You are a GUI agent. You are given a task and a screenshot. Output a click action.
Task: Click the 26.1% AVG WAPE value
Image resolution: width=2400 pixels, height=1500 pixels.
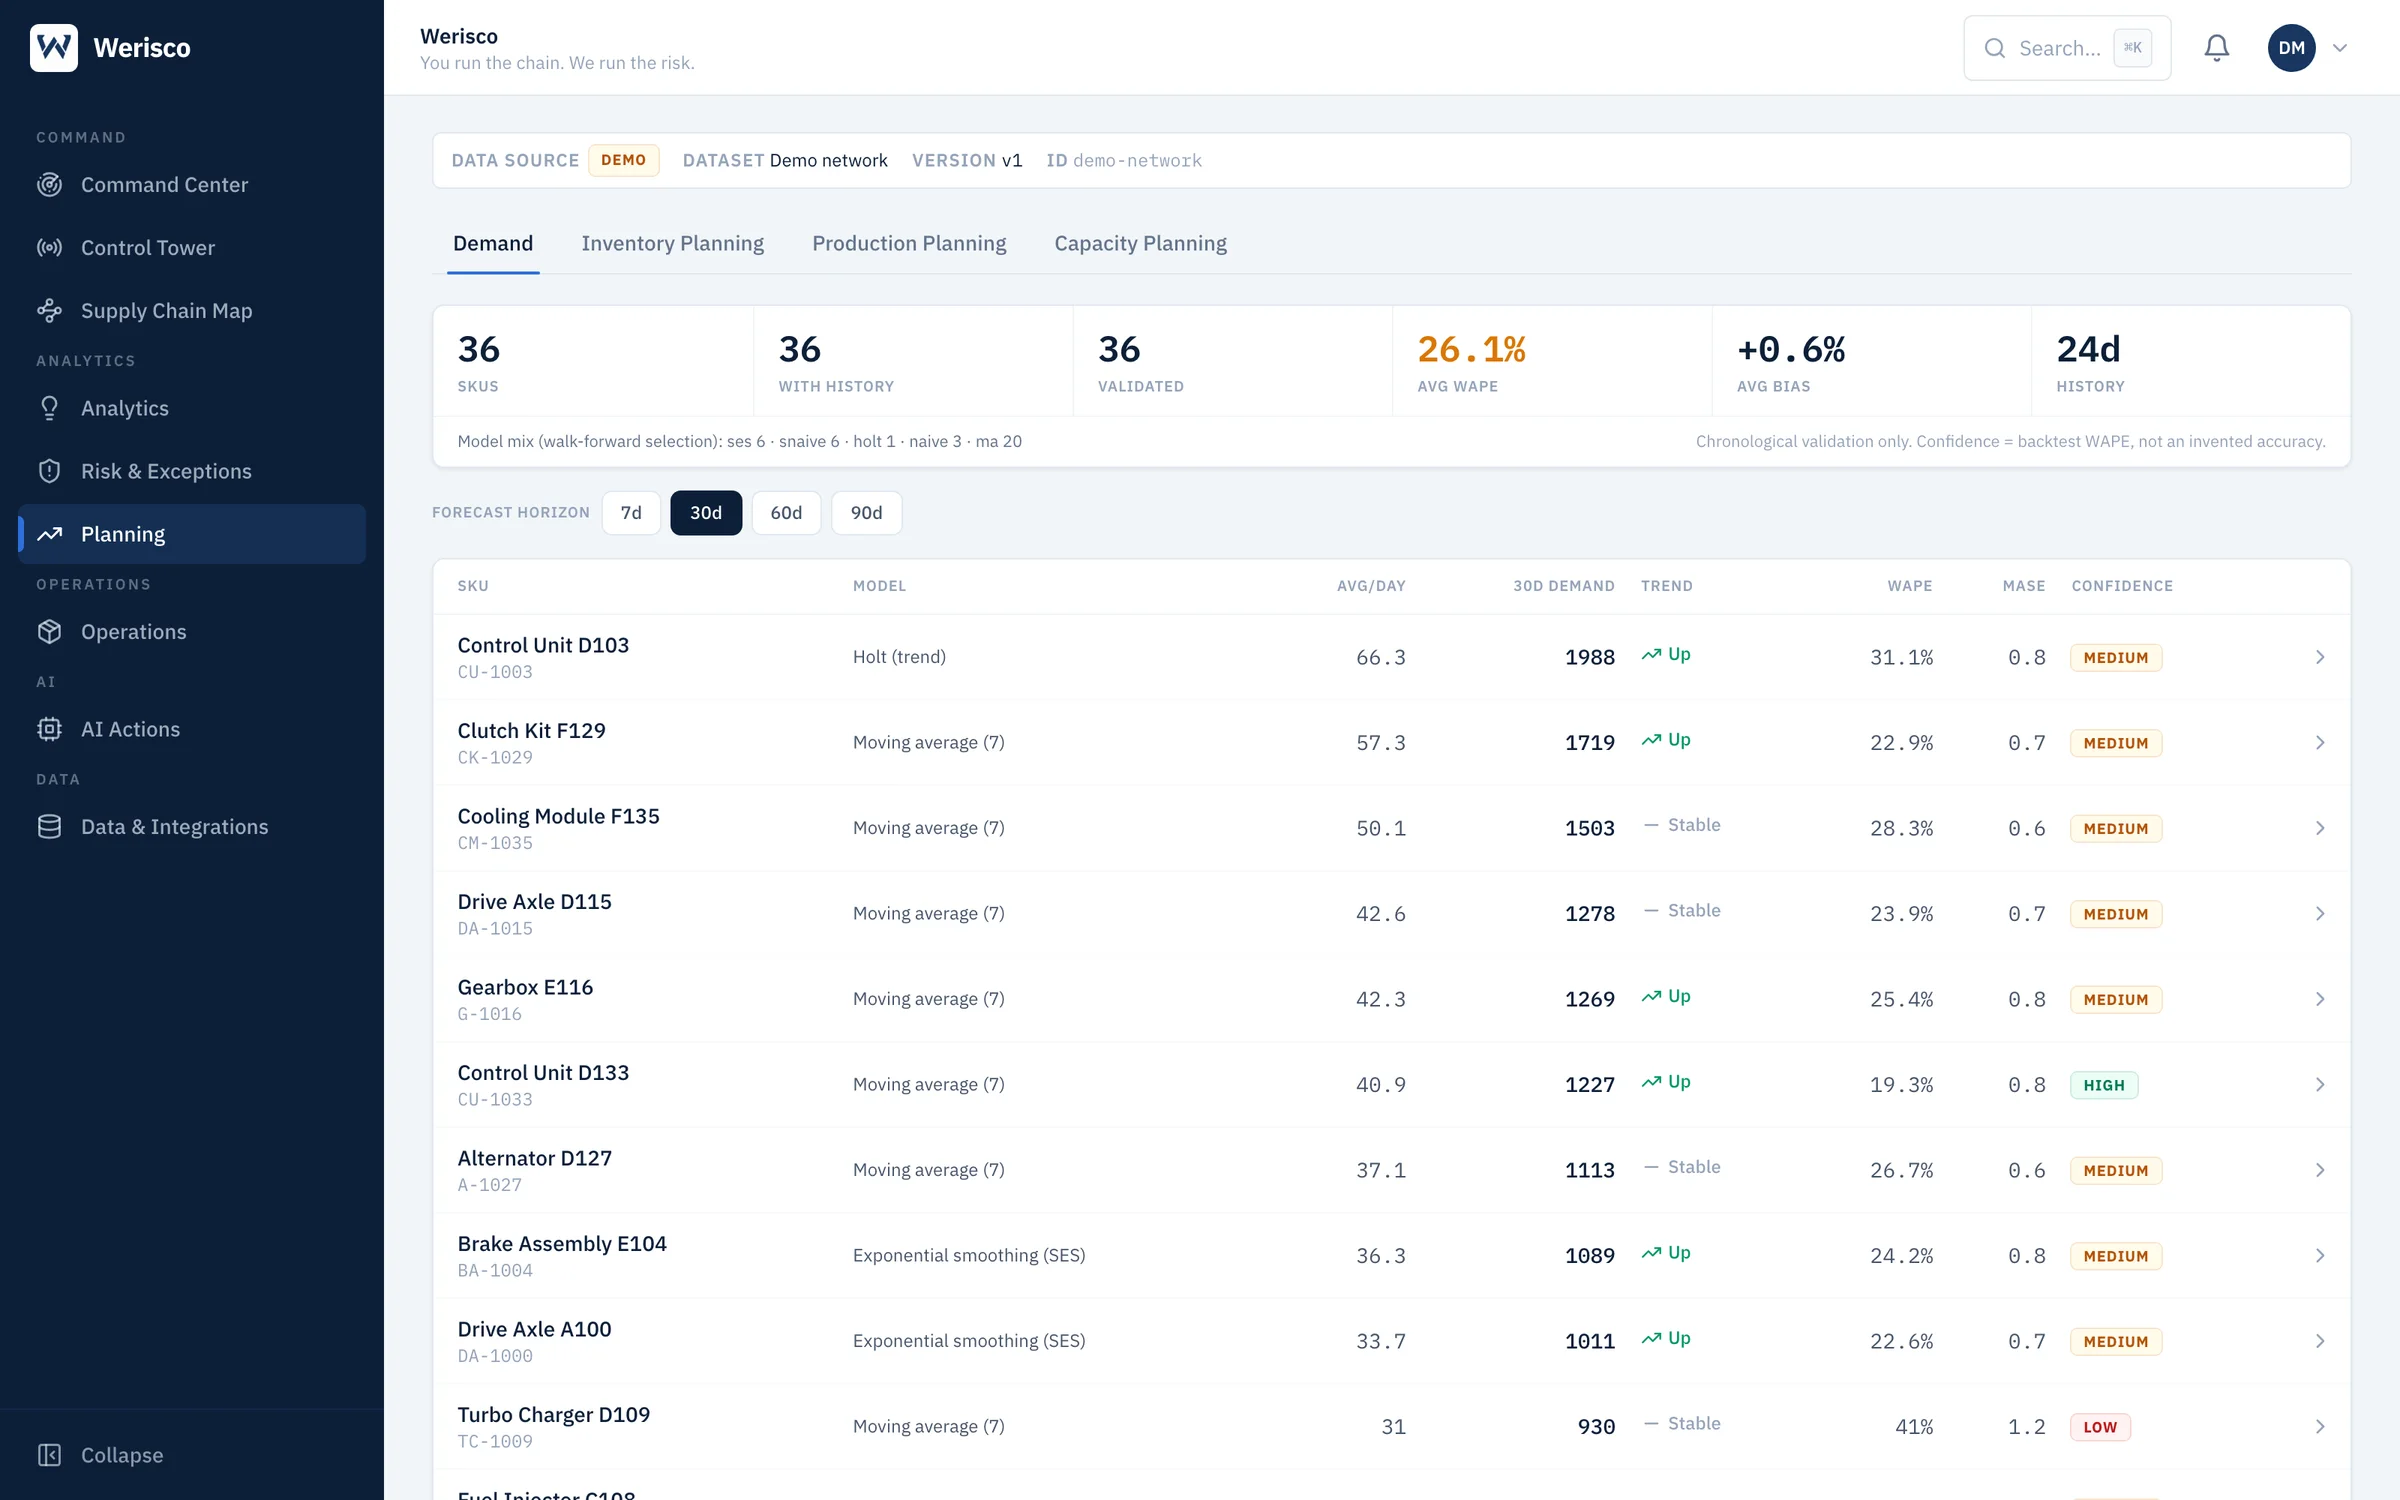[x=1471, y=349]
